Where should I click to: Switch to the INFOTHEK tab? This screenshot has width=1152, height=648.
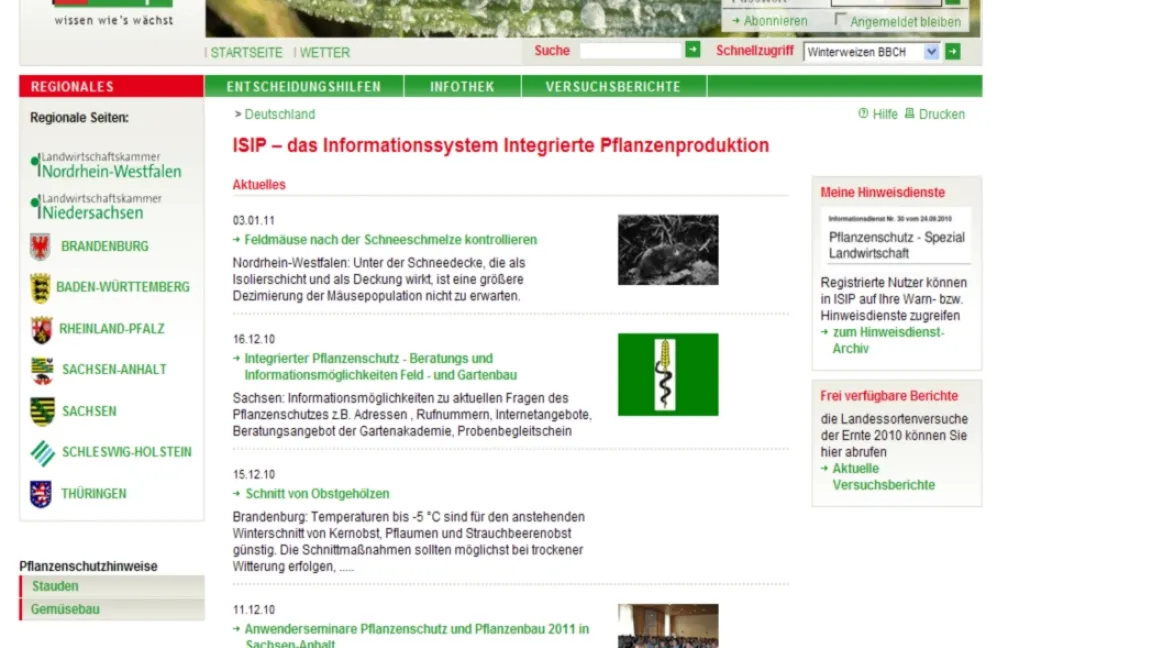click(x=462, y=86)
